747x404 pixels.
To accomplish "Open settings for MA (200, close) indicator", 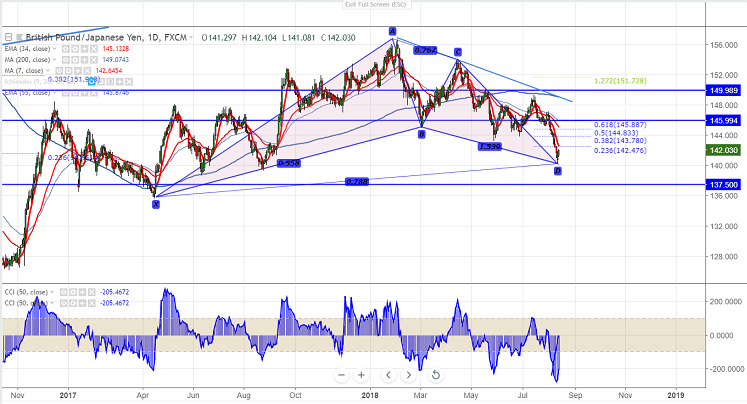I will click(75, 60).
